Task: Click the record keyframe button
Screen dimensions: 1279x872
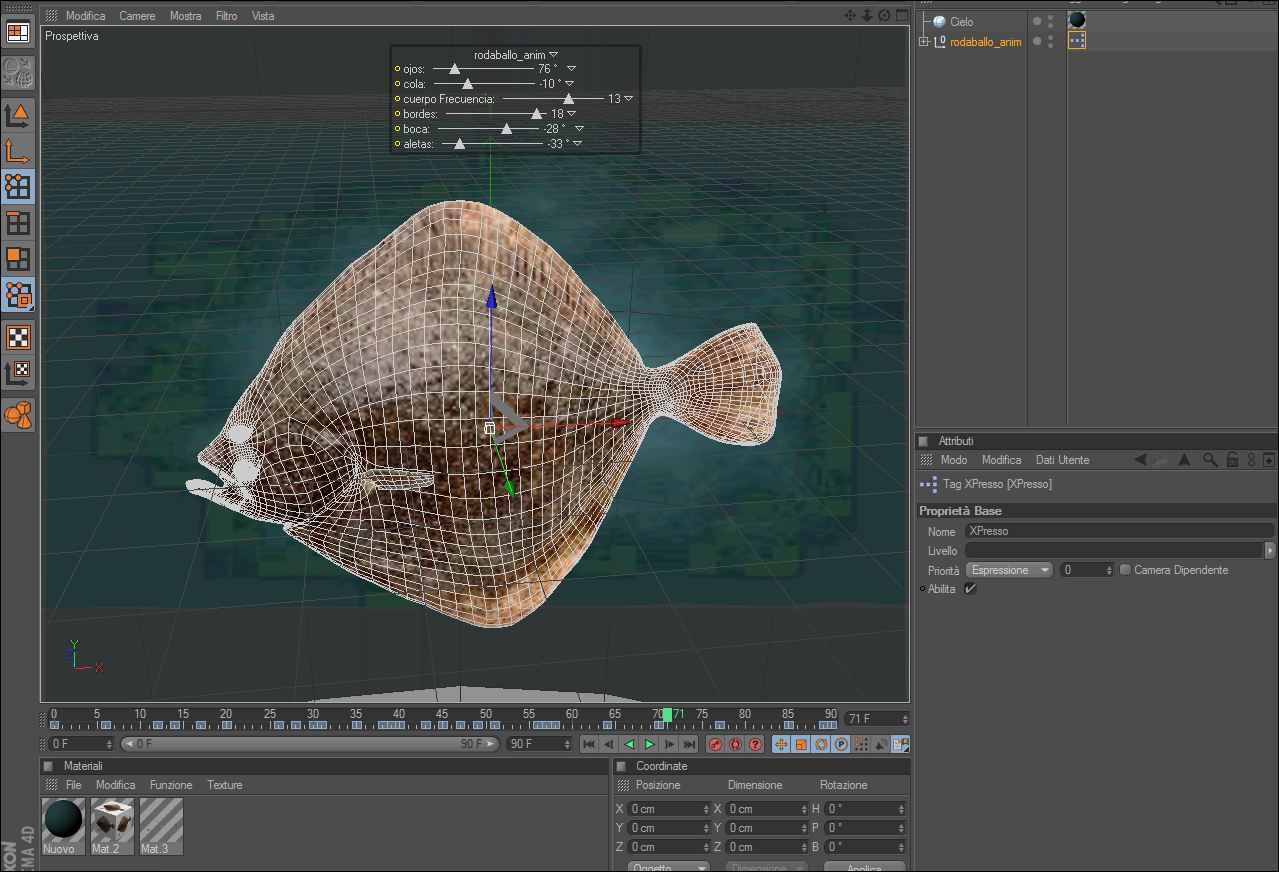Action: [715, 744]
